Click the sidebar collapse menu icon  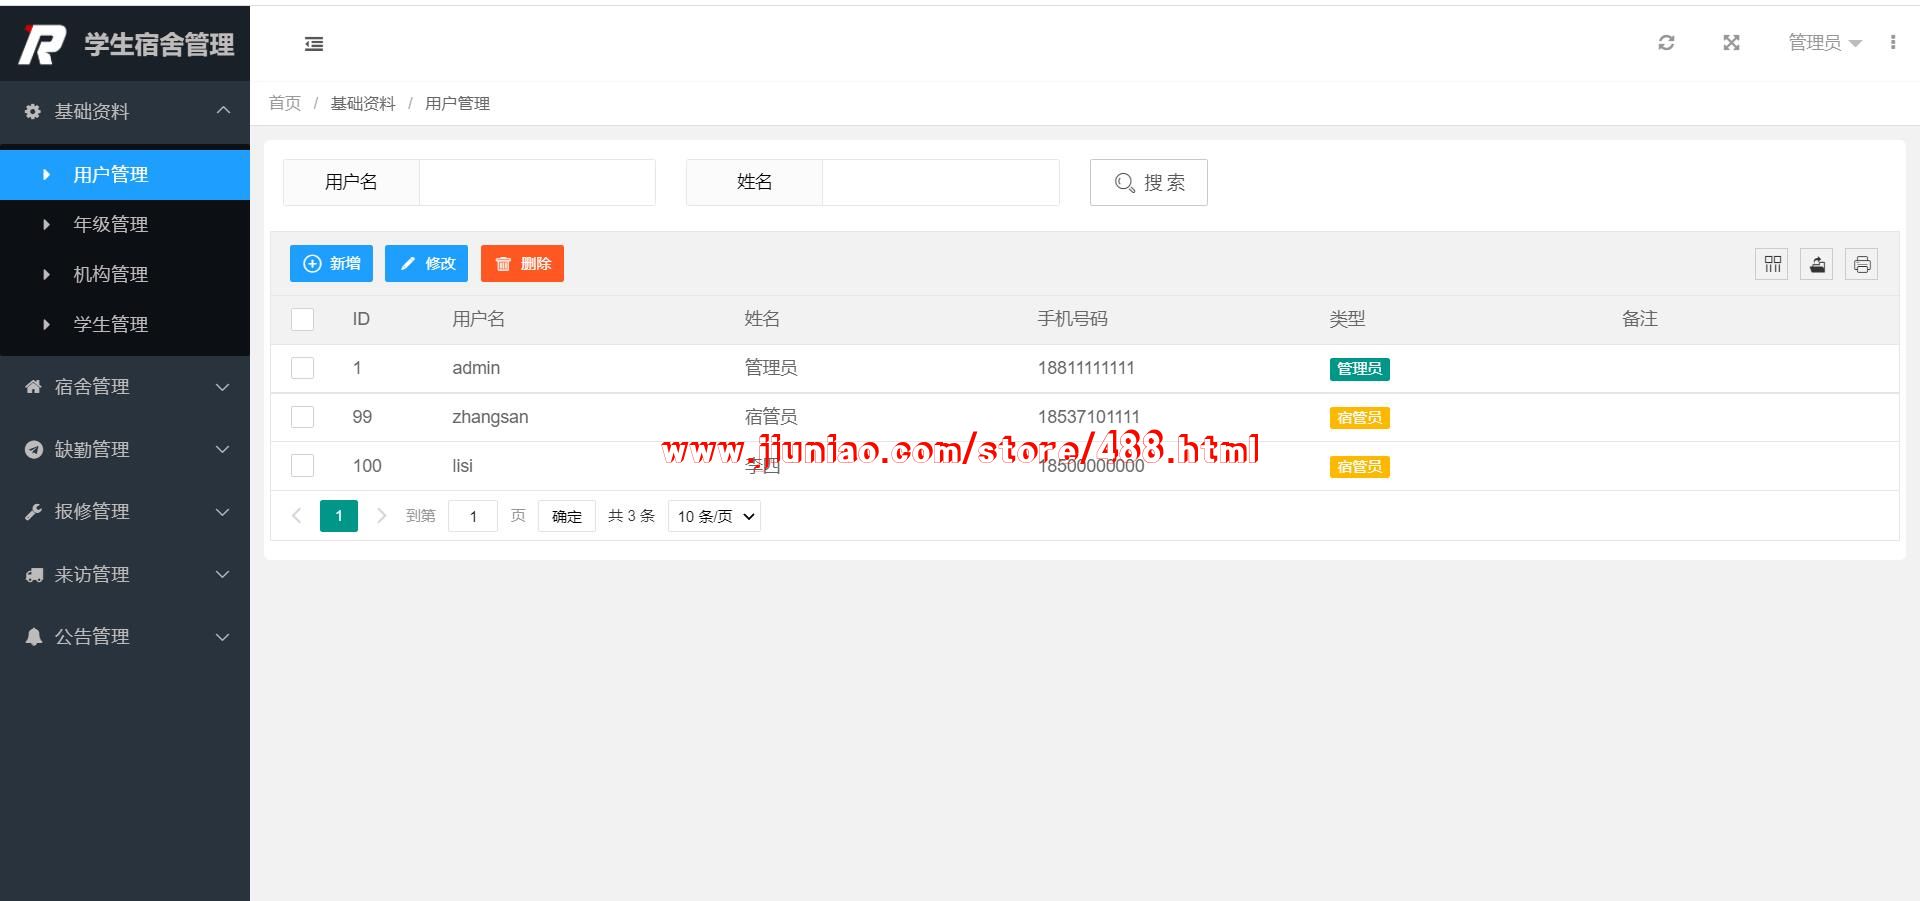coord(314,44)
